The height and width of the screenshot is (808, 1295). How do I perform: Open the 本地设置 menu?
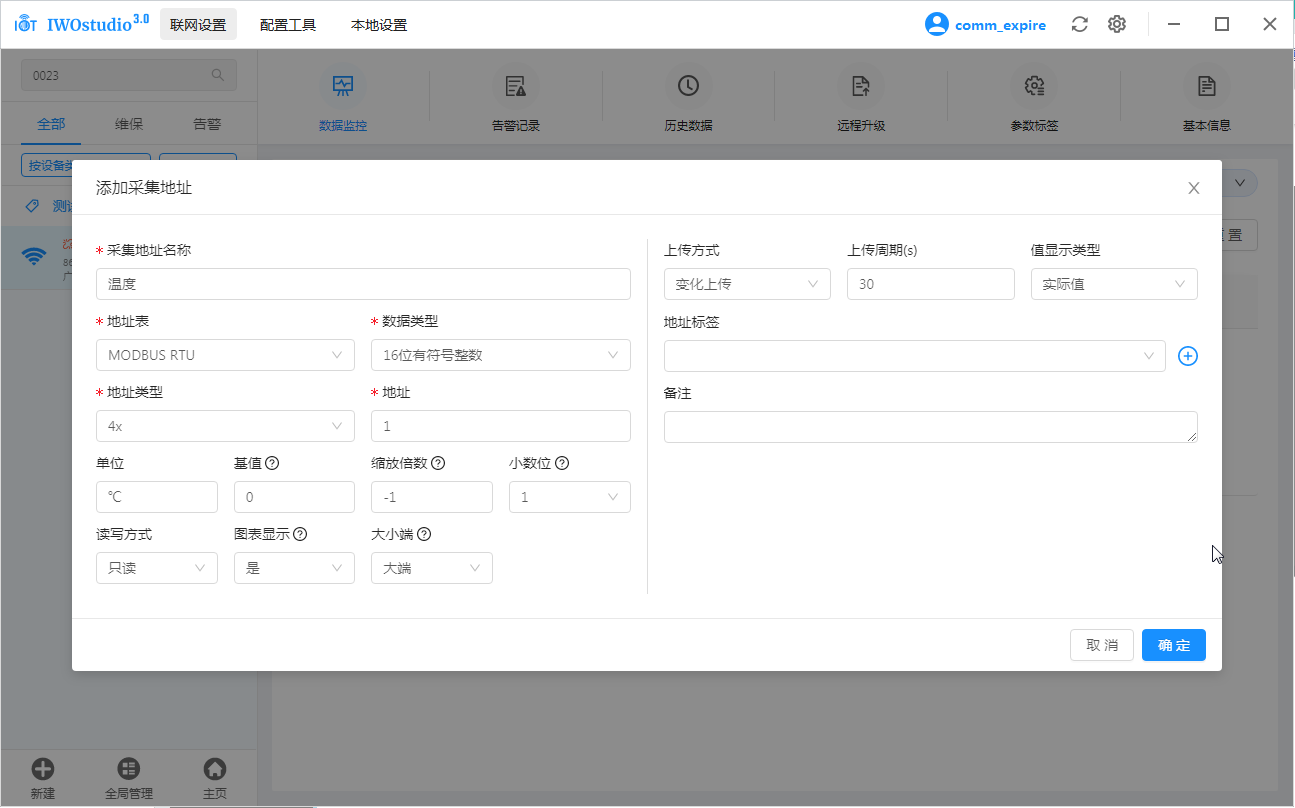[379, 25]
